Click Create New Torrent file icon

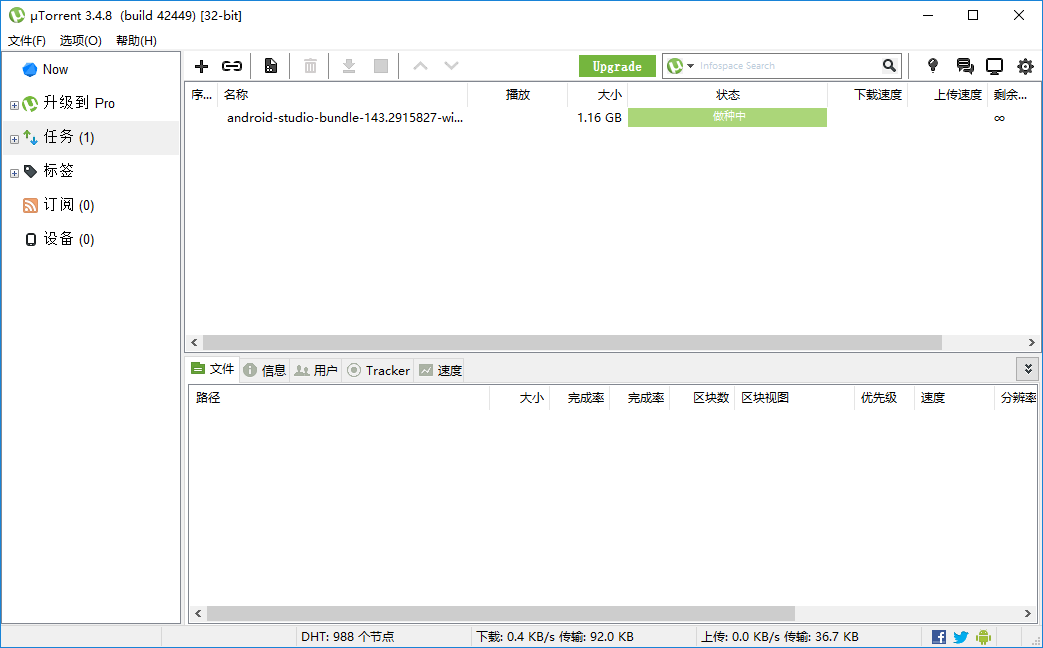point(271,66)
